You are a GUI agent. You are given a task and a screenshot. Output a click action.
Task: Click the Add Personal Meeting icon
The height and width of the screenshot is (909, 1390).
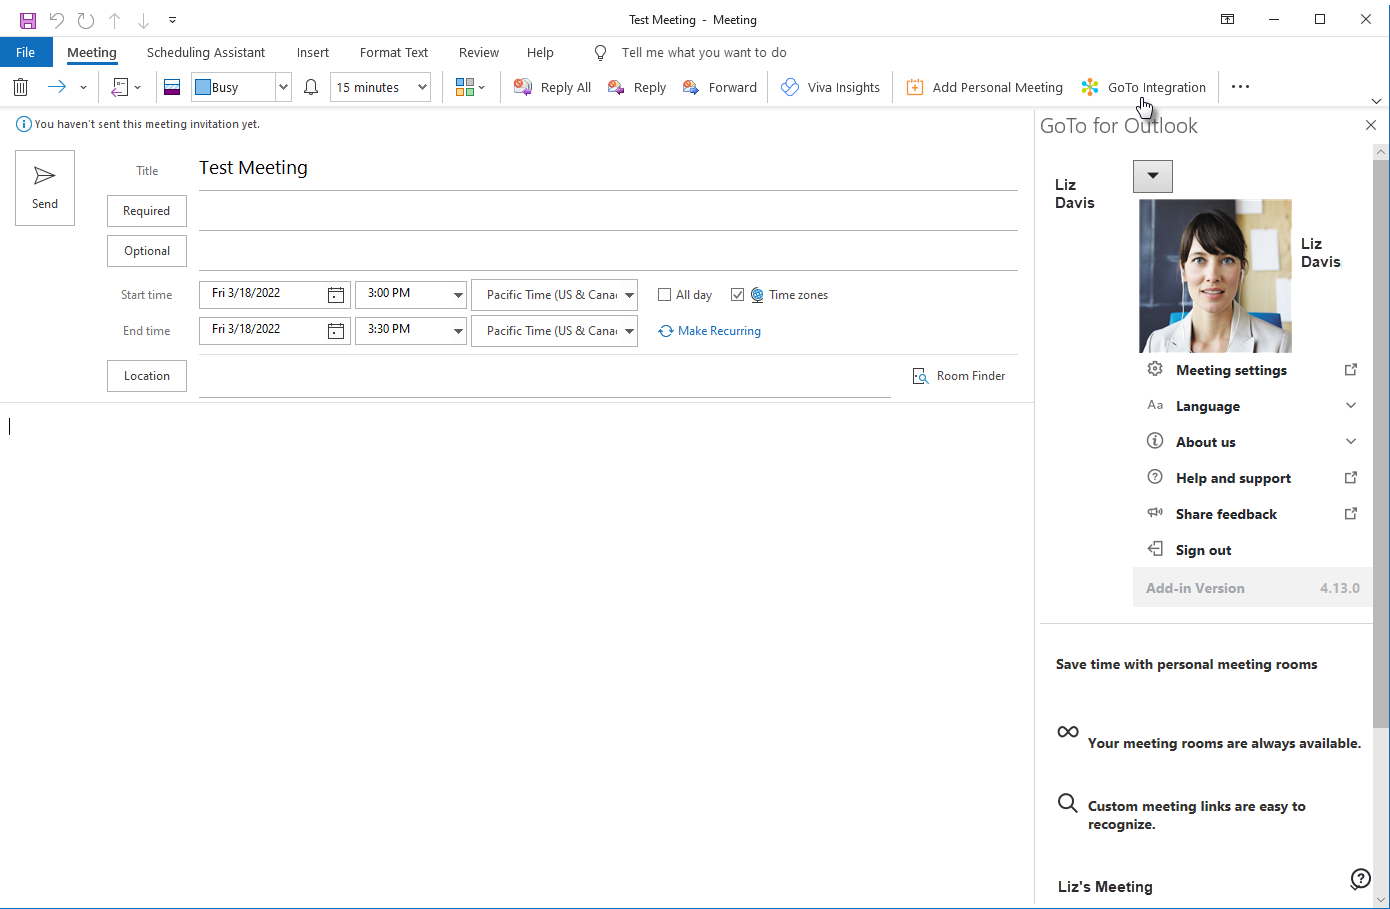[x=914, y=87]
